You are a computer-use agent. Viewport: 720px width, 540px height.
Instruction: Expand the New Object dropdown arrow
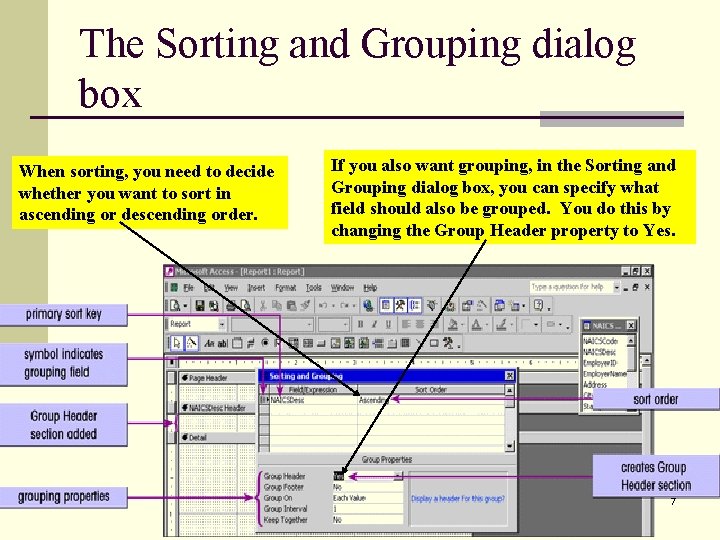coord(524,306)
